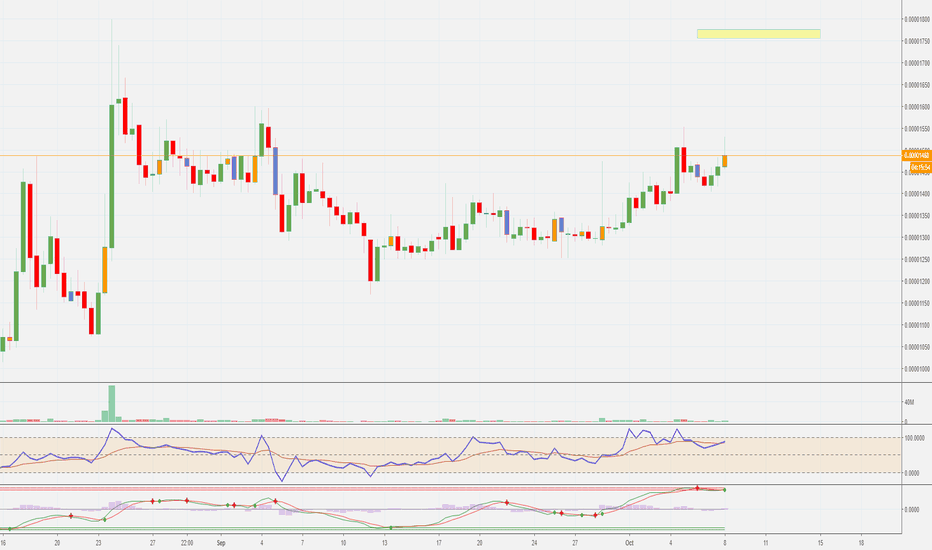Click the 0.00001600 price scale label
The image size is (932, 550).
point(917,107)
